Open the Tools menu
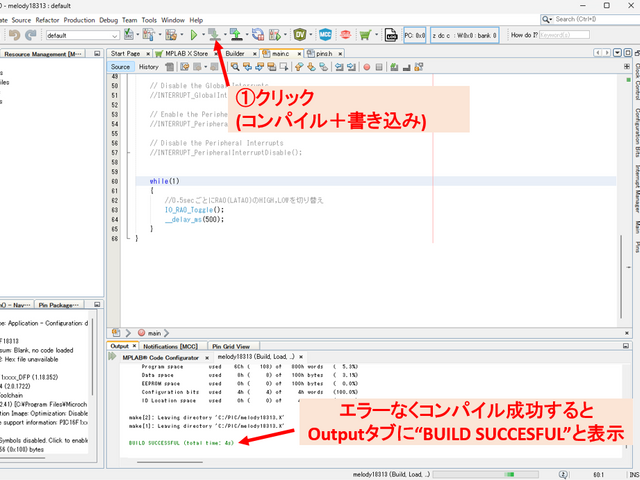Image resolution: width=640 pixels, height=480 pixels. coord(149,20)
